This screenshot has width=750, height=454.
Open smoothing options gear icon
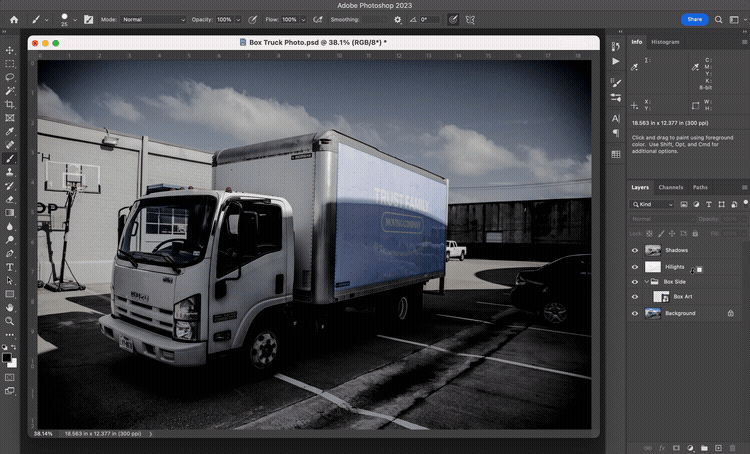coord(397,20)
